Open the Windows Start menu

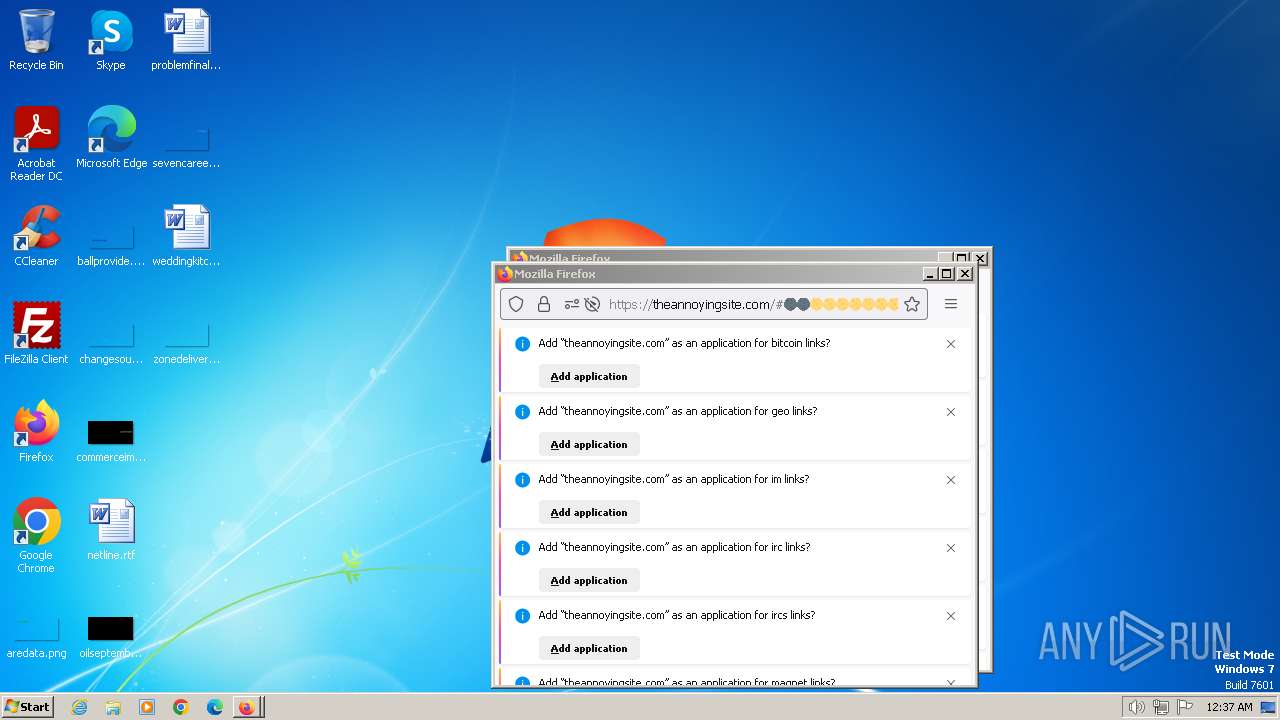tap(27, 706)
